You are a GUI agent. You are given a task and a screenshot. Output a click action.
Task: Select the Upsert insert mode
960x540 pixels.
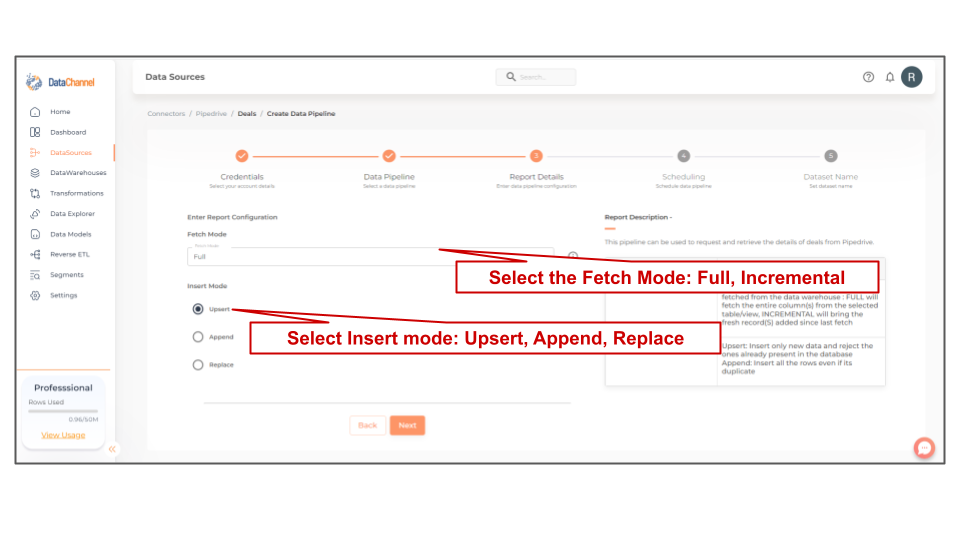(x=198, y=309)
